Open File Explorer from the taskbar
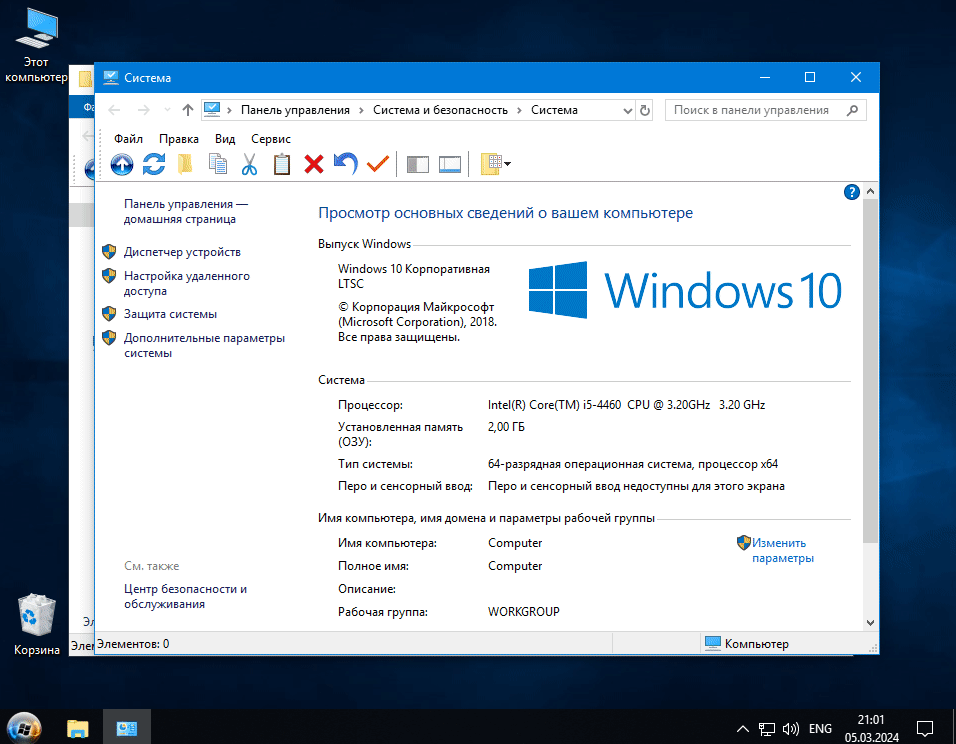The image size is (956, 744). [x=77, y=728]
